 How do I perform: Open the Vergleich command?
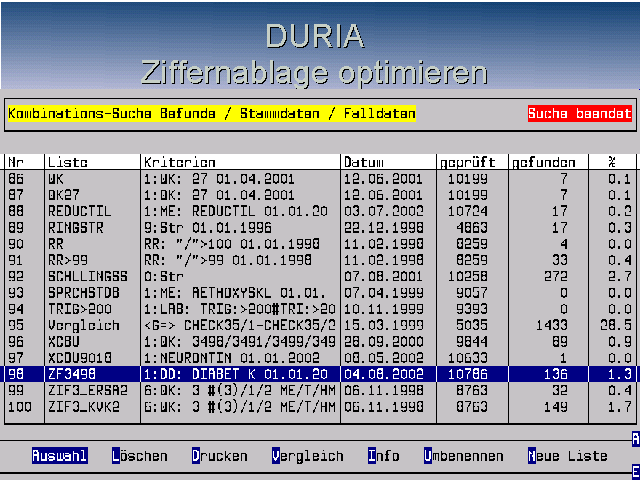pos(307,456)
